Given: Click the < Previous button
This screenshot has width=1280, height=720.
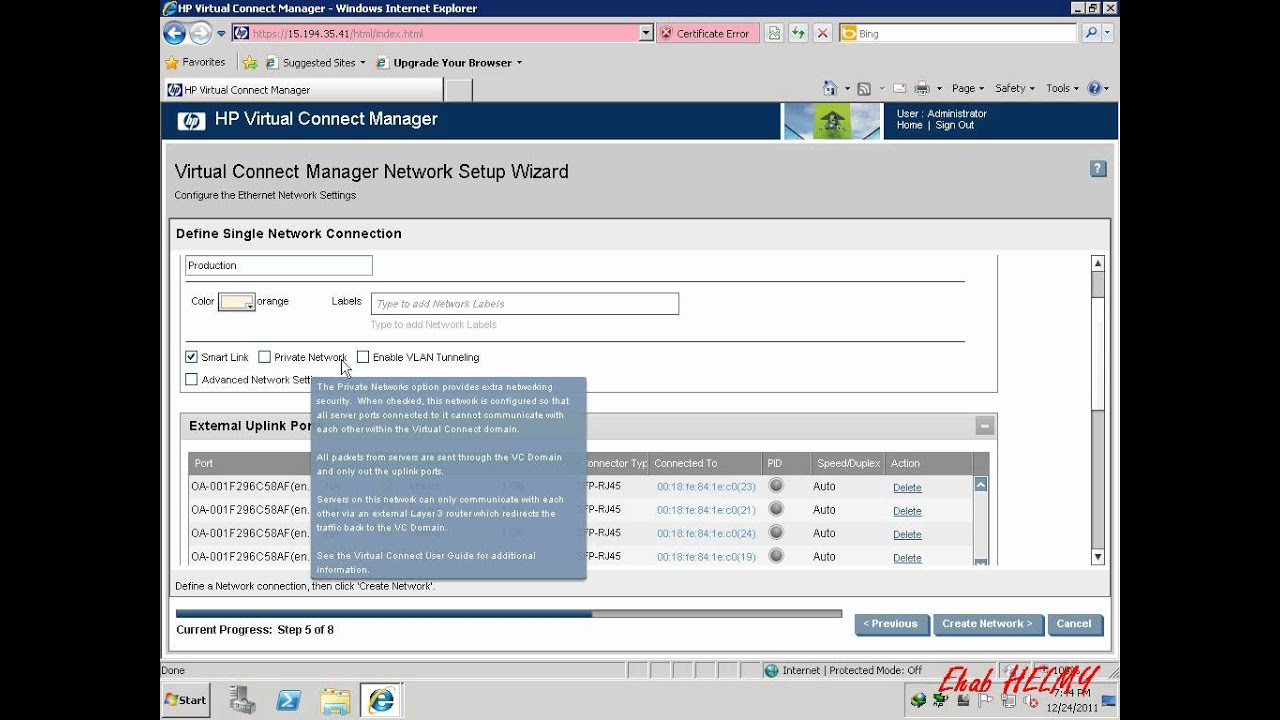Looking at the screenshot, I should [891, 624].
